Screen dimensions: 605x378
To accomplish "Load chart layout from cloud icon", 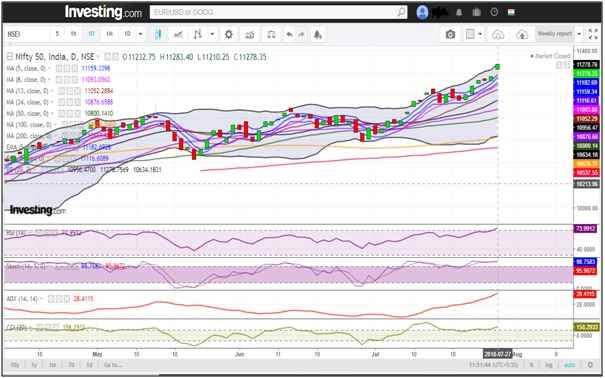I will point(498,35).
